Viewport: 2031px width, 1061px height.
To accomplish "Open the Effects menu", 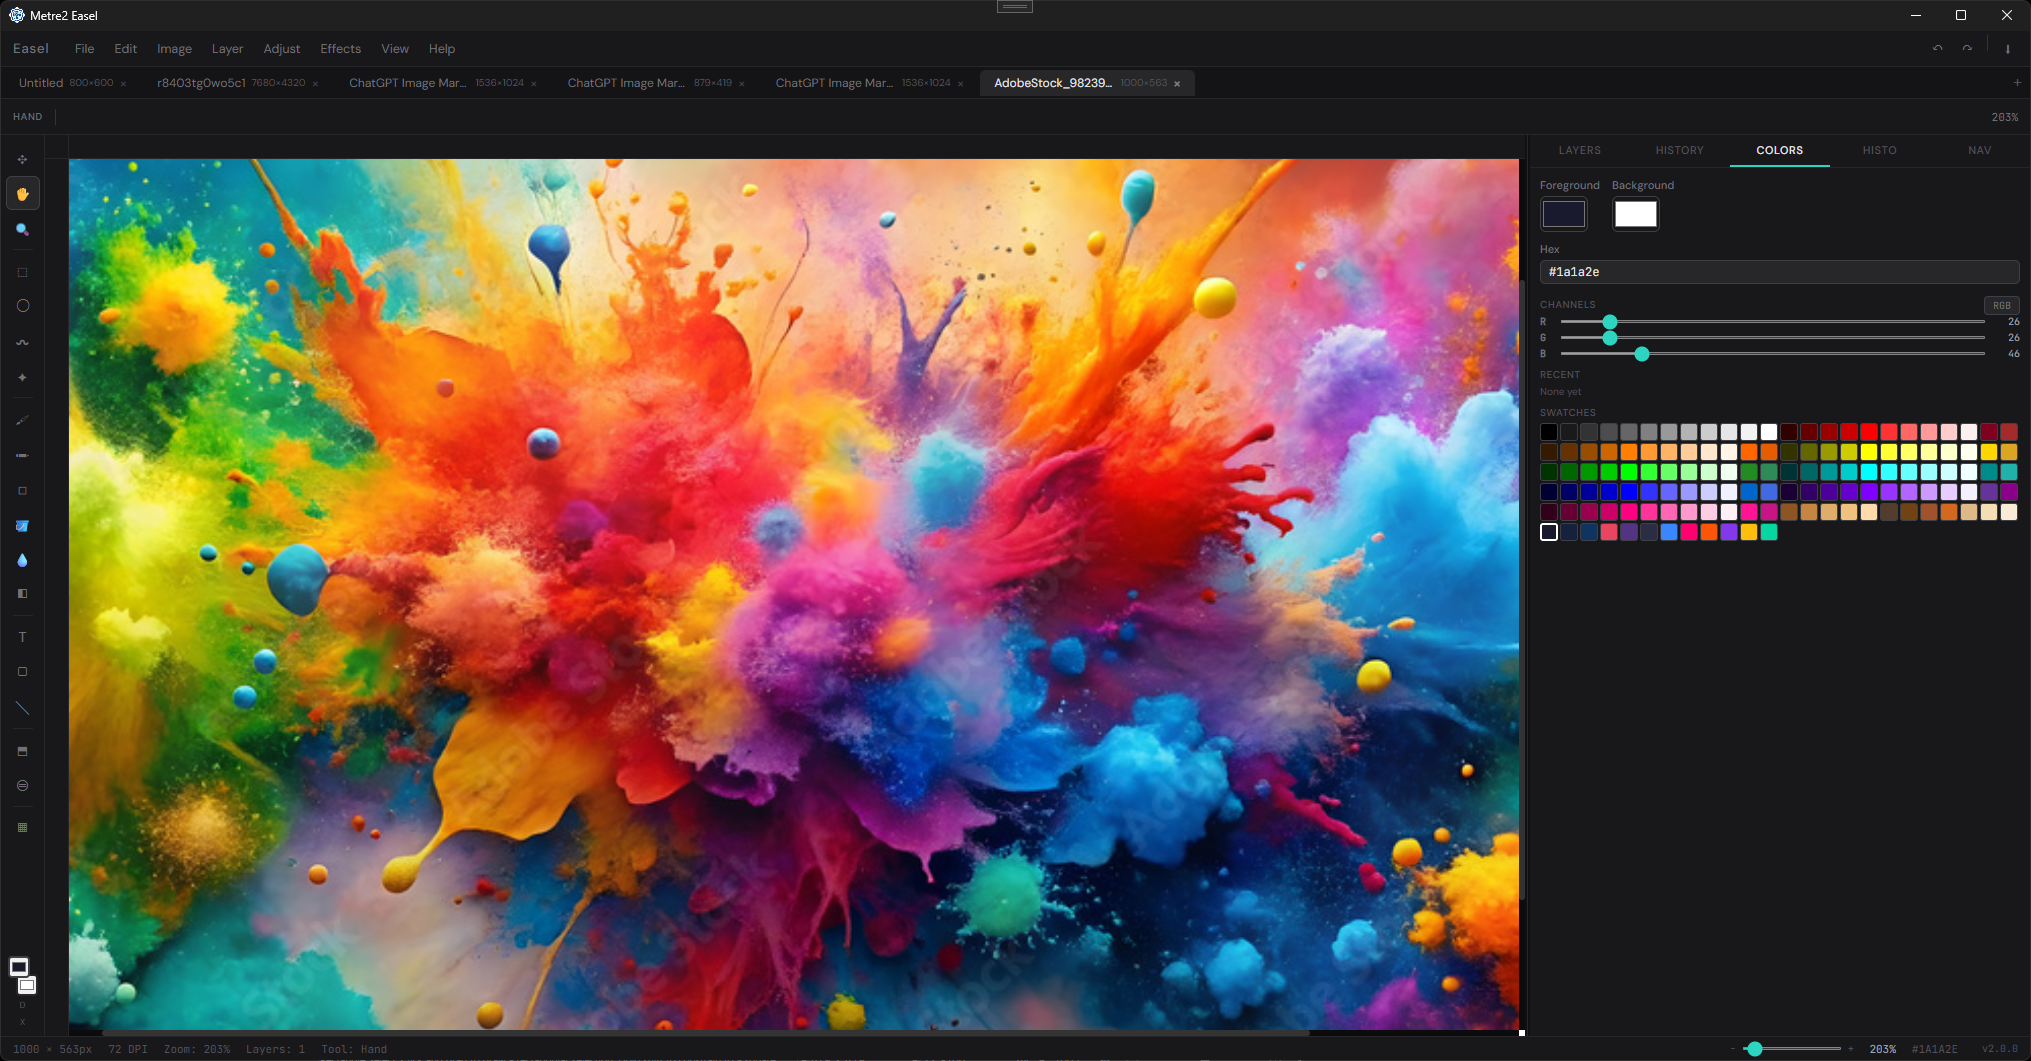I will (x=340, y=49).
